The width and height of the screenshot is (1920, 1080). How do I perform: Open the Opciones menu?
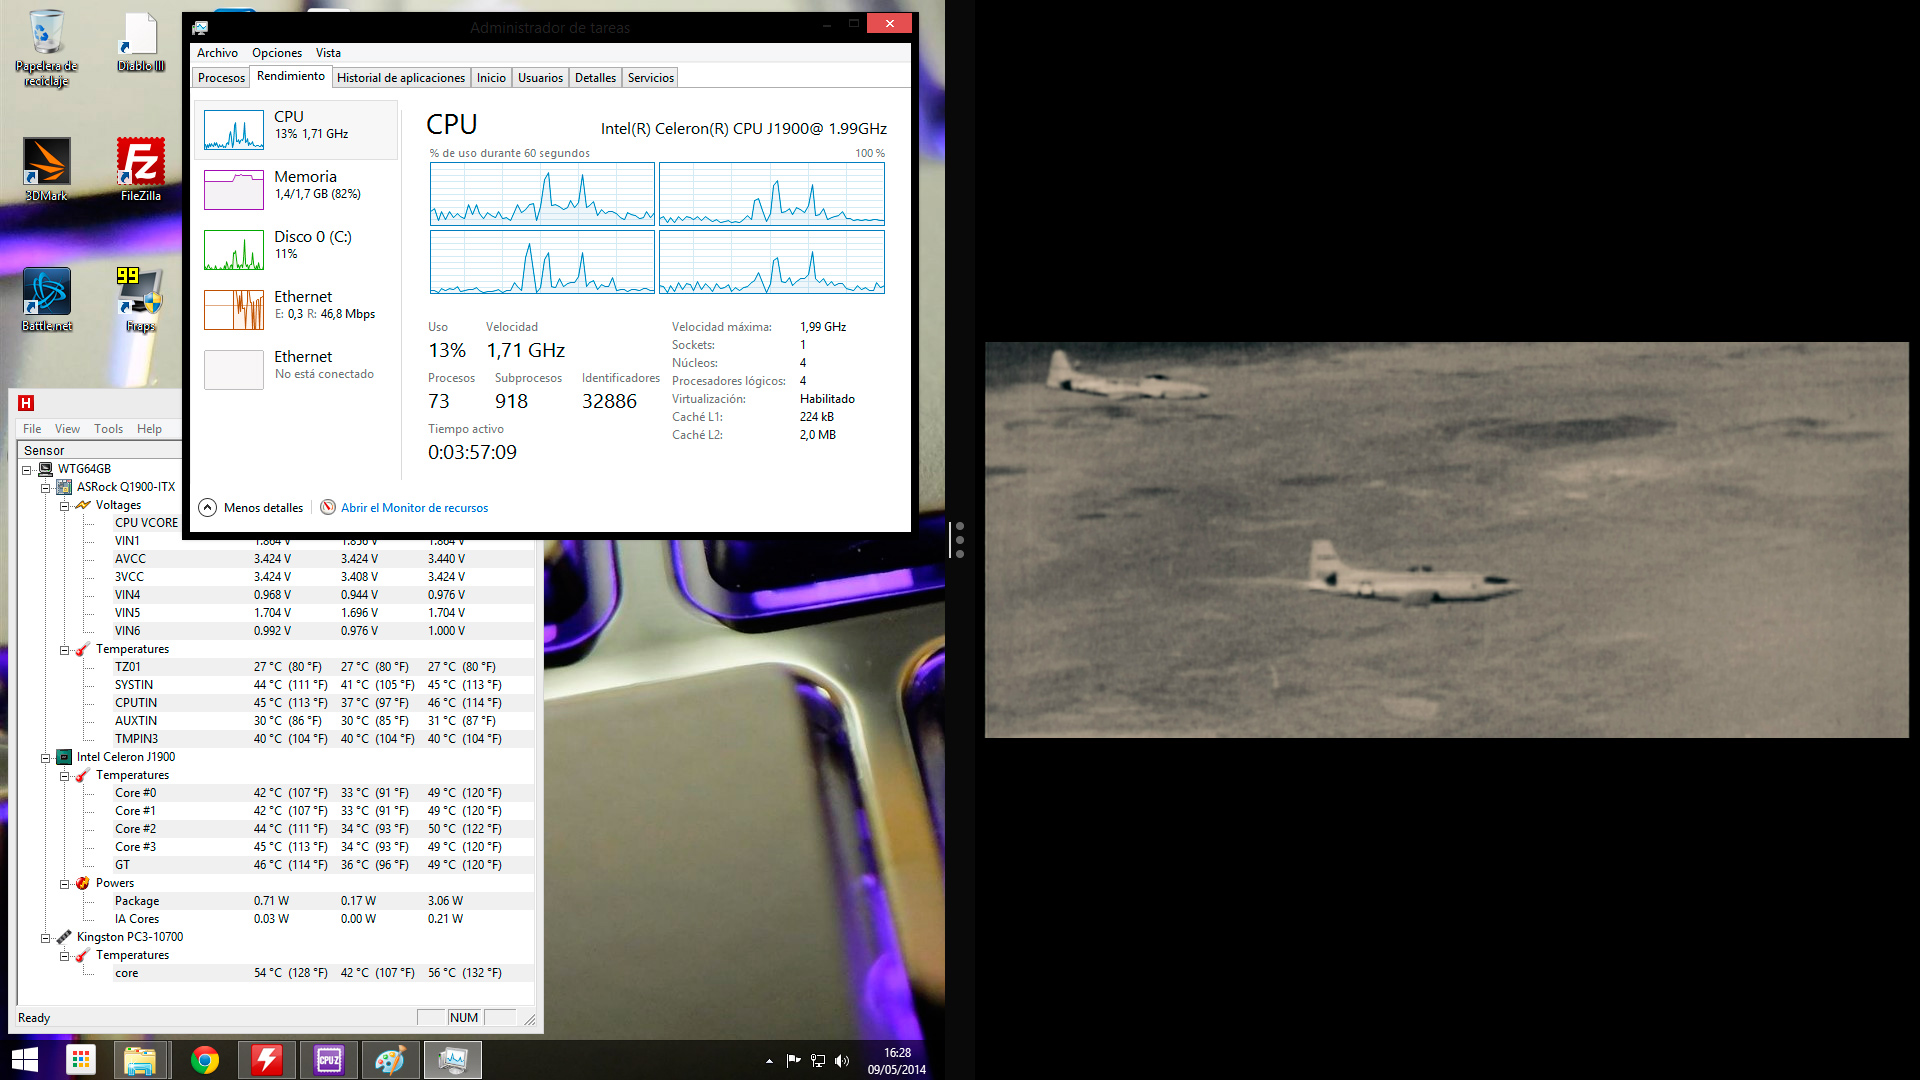pos(276,53)
